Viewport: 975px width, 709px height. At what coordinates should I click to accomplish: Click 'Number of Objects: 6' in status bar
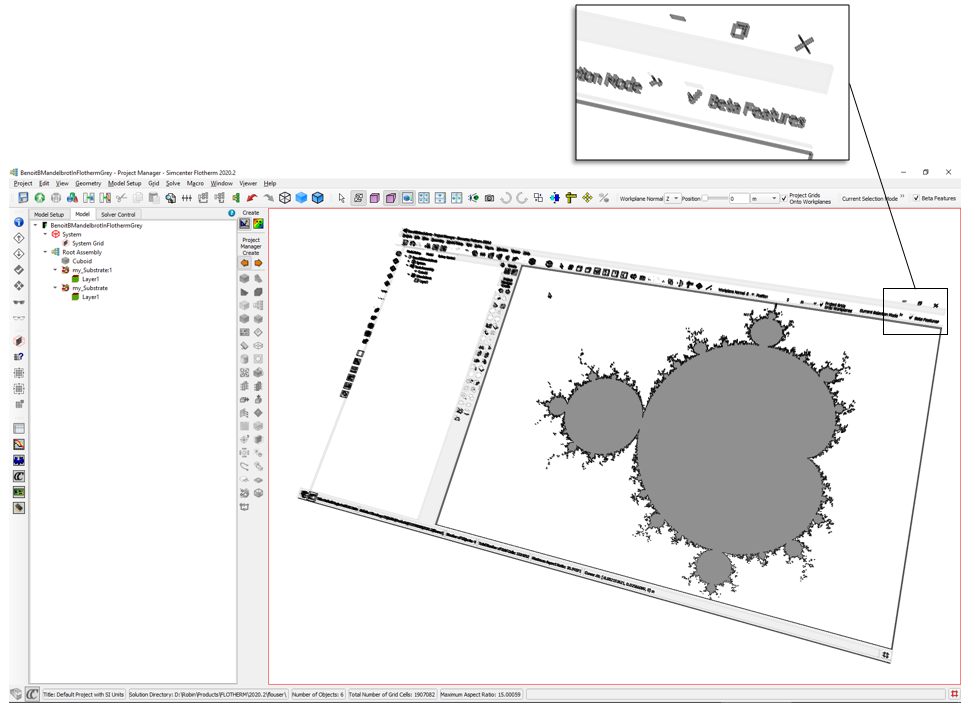click(318, 694)
